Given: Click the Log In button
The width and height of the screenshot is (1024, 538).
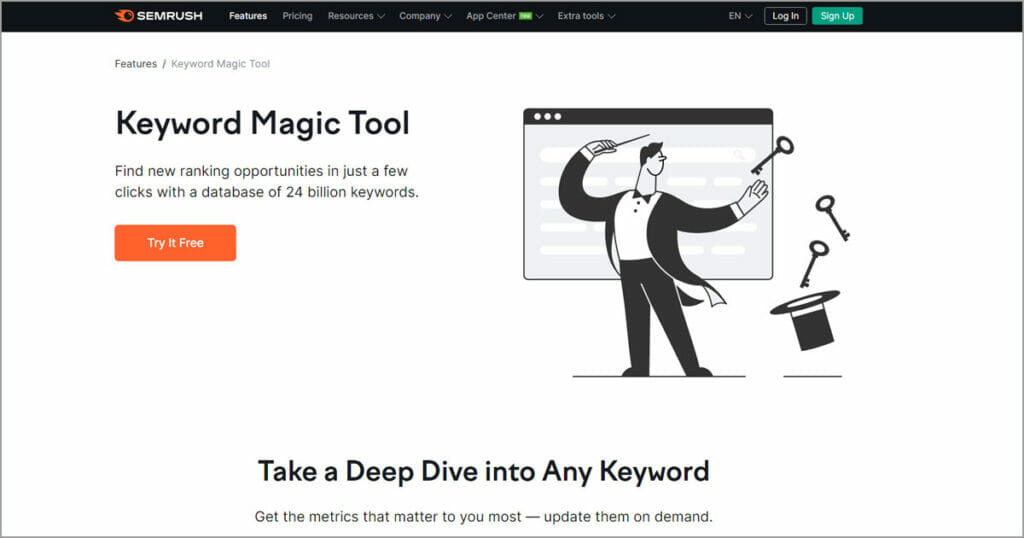Looking at the screenshot, I should 785,16.
